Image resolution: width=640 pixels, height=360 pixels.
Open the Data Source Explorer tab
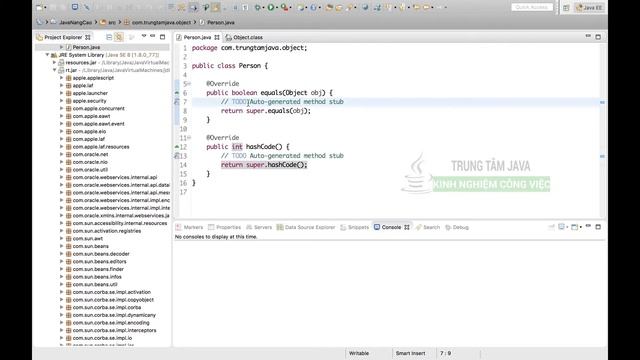pos(306,227)
